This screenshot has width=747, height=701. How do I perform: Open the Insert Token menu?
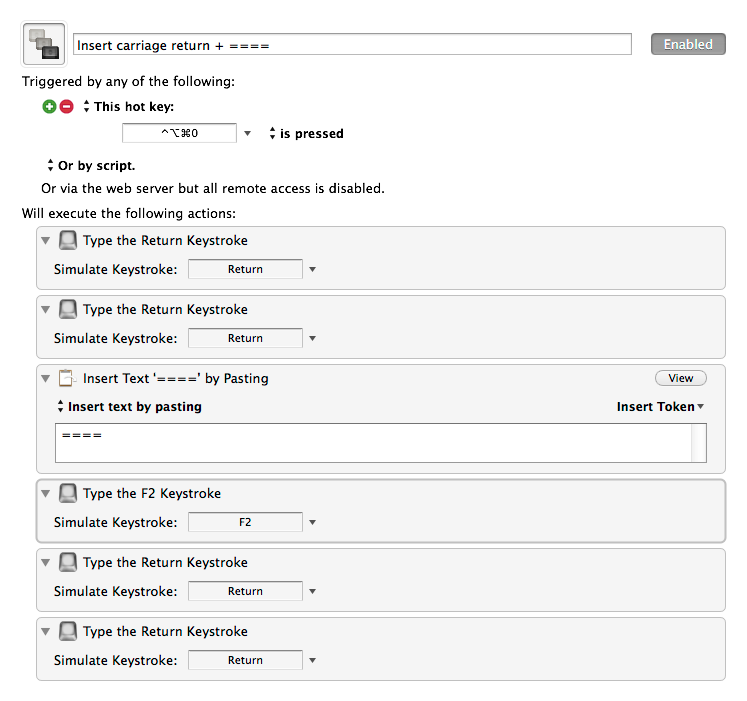click(x=660, y=406)
